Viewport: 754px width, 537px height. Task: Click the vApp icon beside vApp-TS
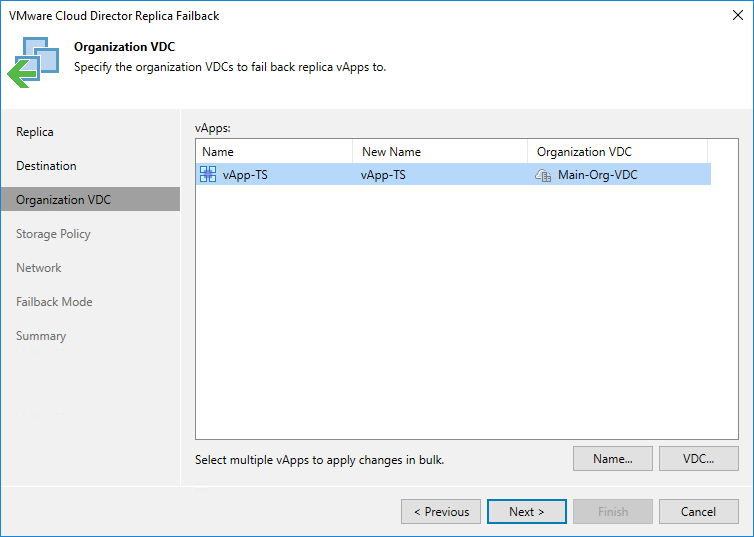pos(208,174)
